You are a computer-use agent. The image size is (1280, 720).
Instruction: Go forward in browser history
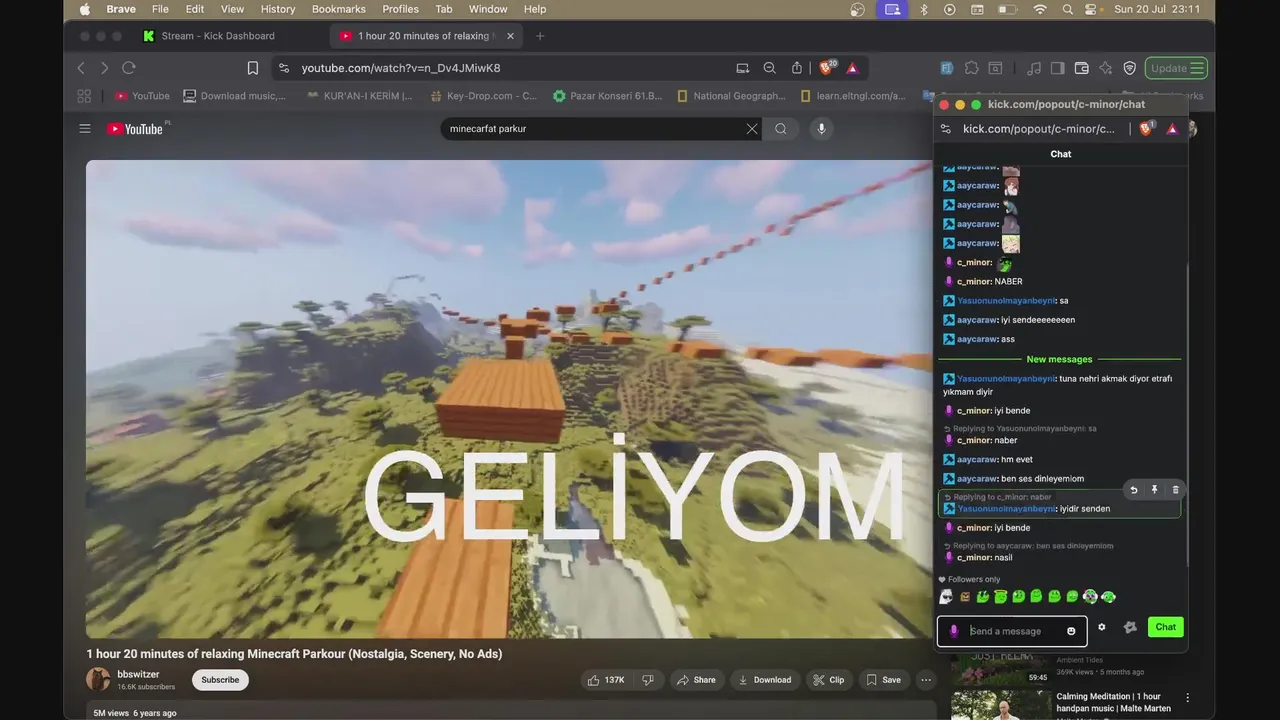(x=104, y=68)
